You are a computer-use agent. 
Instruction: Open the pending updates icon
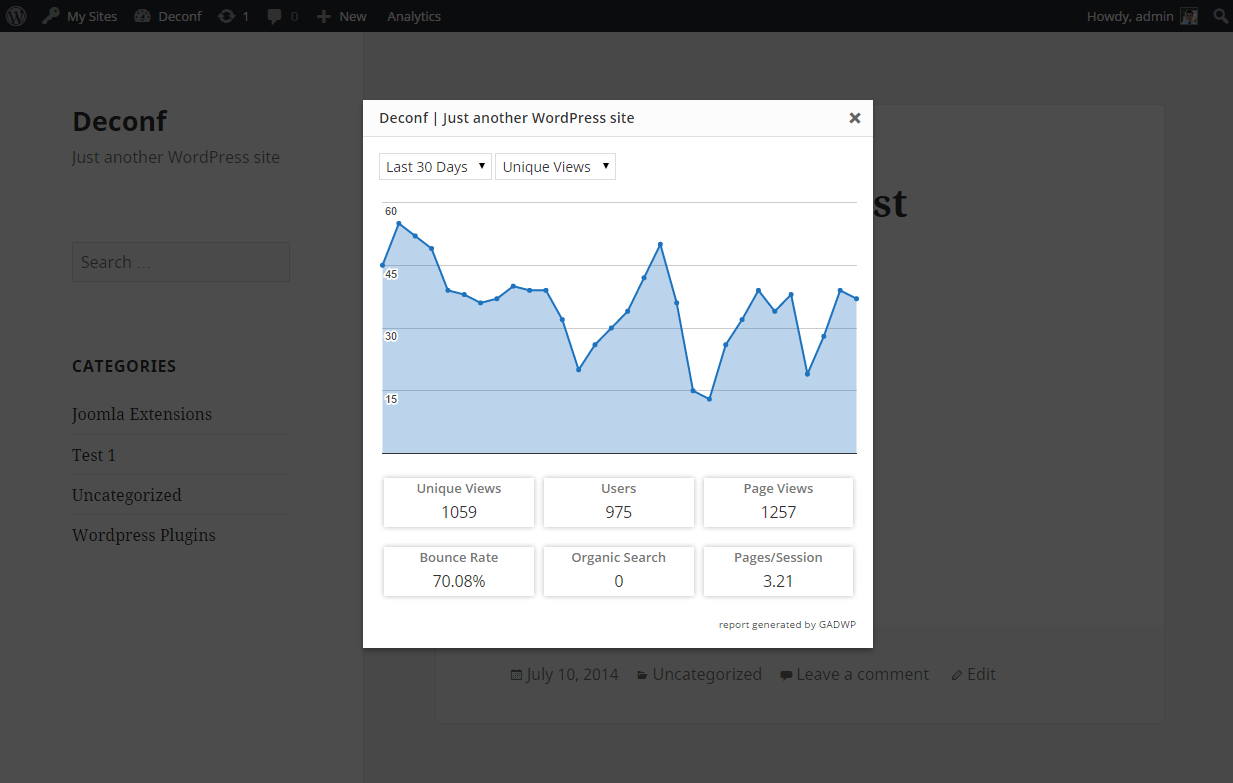click(x=228, y=16)
